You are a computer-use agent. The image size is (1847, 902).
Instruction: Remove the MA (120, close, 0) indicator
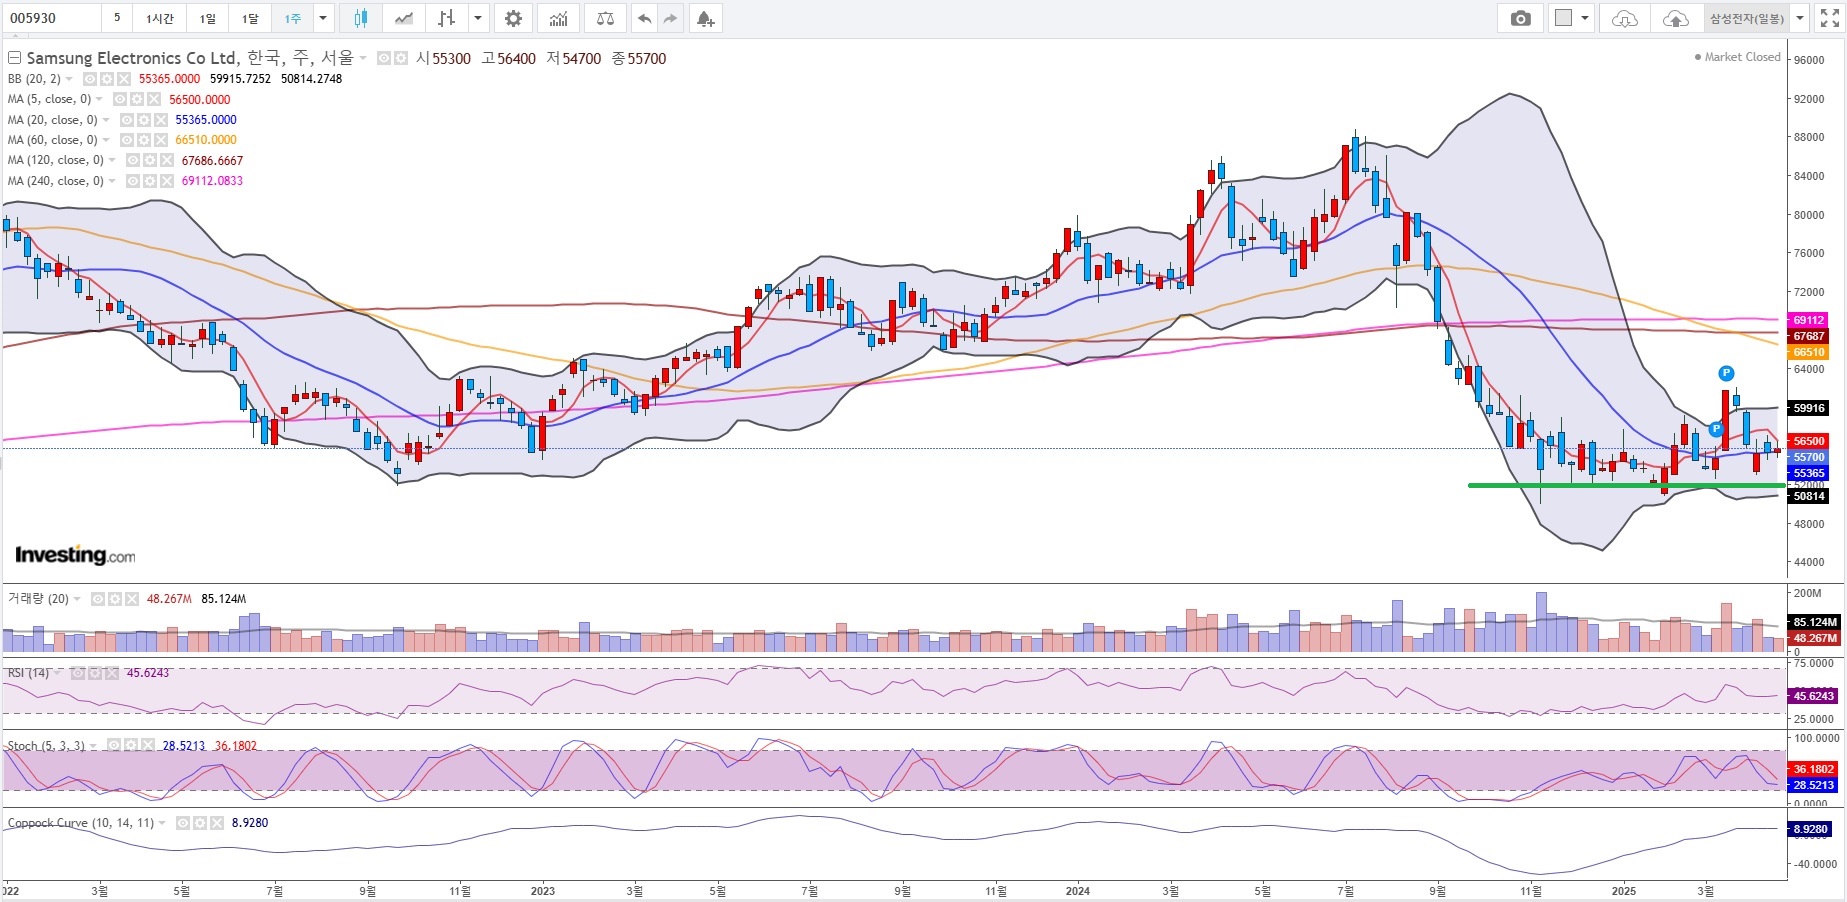point(167,160)
